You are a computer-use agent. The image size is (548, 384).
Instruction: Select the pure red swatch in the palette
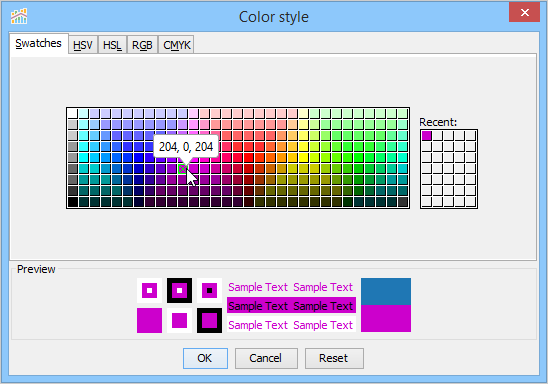point(248,158)
